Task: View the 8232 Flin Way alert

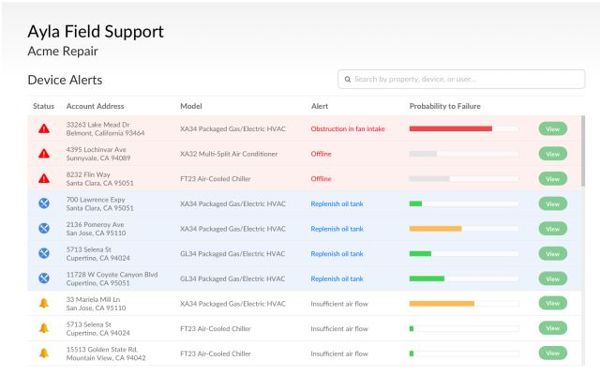Action: point(553,179)
